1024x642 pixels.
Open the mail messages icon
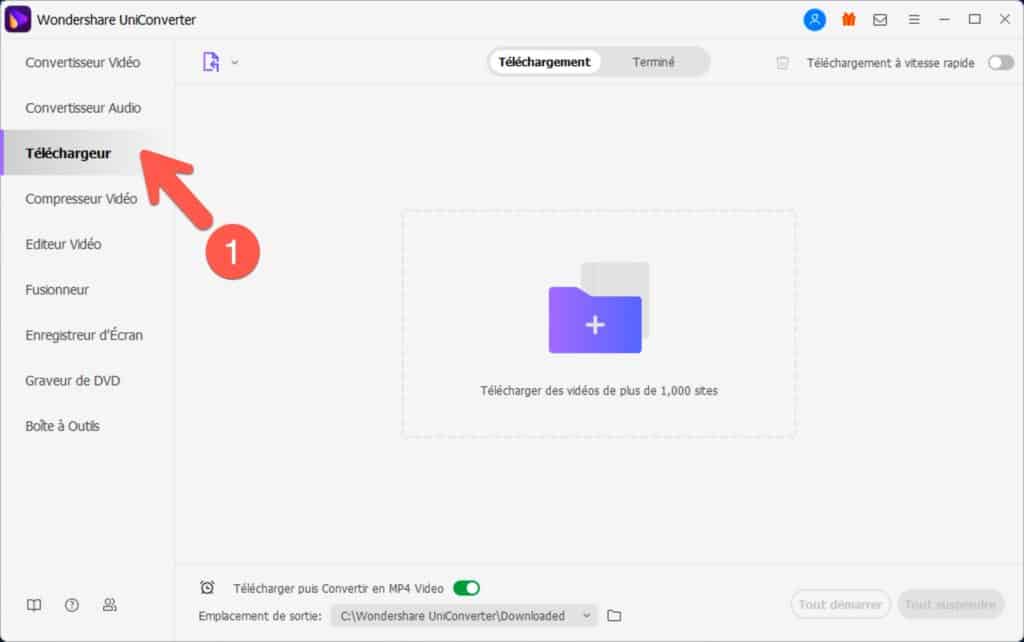pyautogui.click(x=880, y=19)
